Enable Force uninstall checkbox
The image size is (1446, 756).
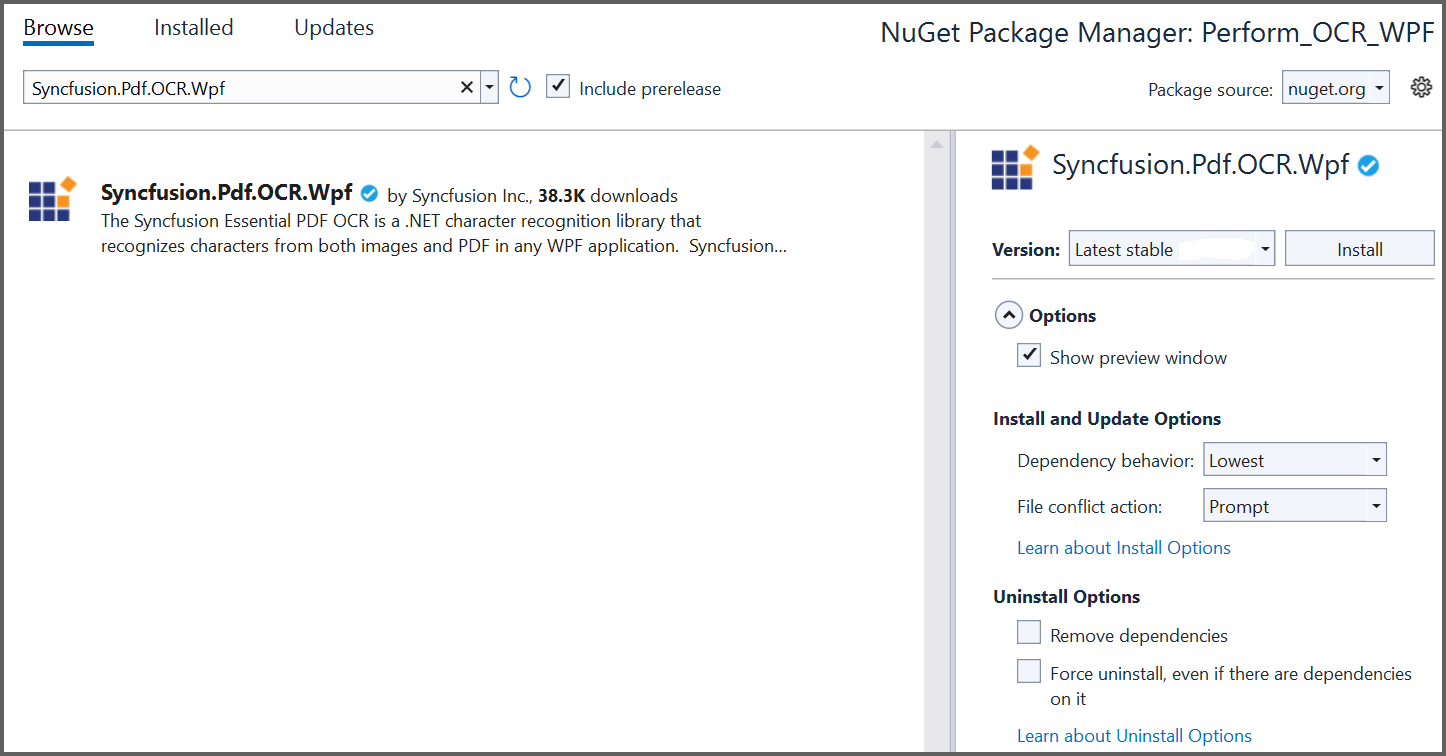coord(1029,671)
